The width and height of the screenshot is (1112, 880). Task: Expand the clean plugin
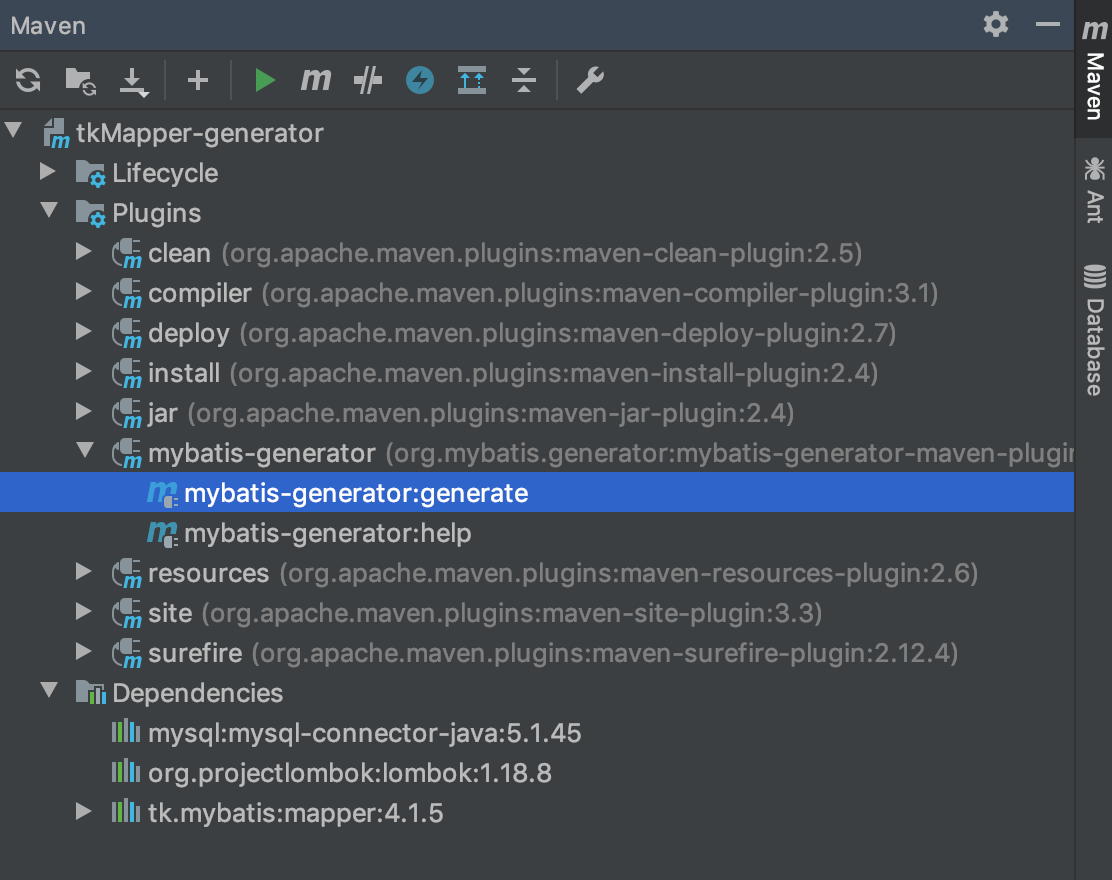coord(84,252)
